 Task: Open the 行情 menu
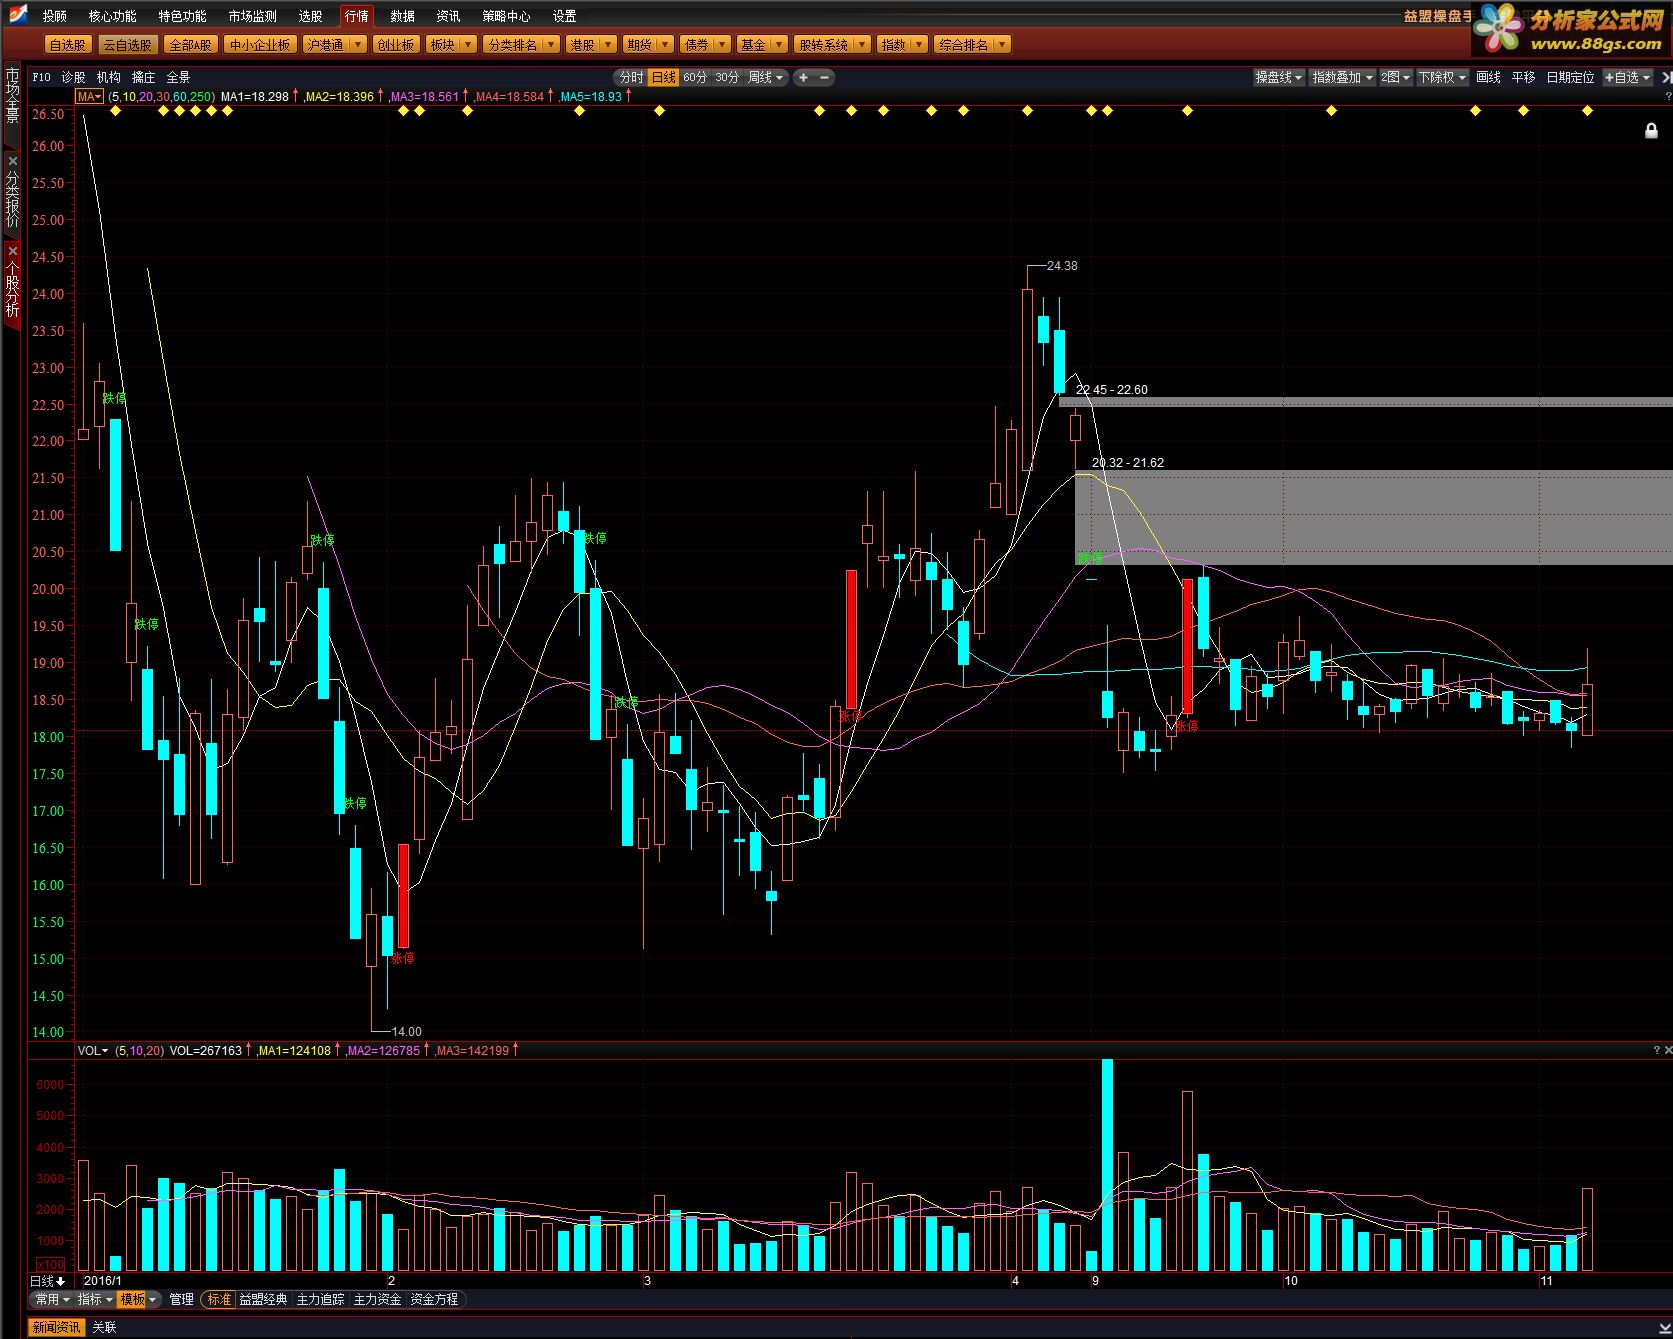click(356, 16)
